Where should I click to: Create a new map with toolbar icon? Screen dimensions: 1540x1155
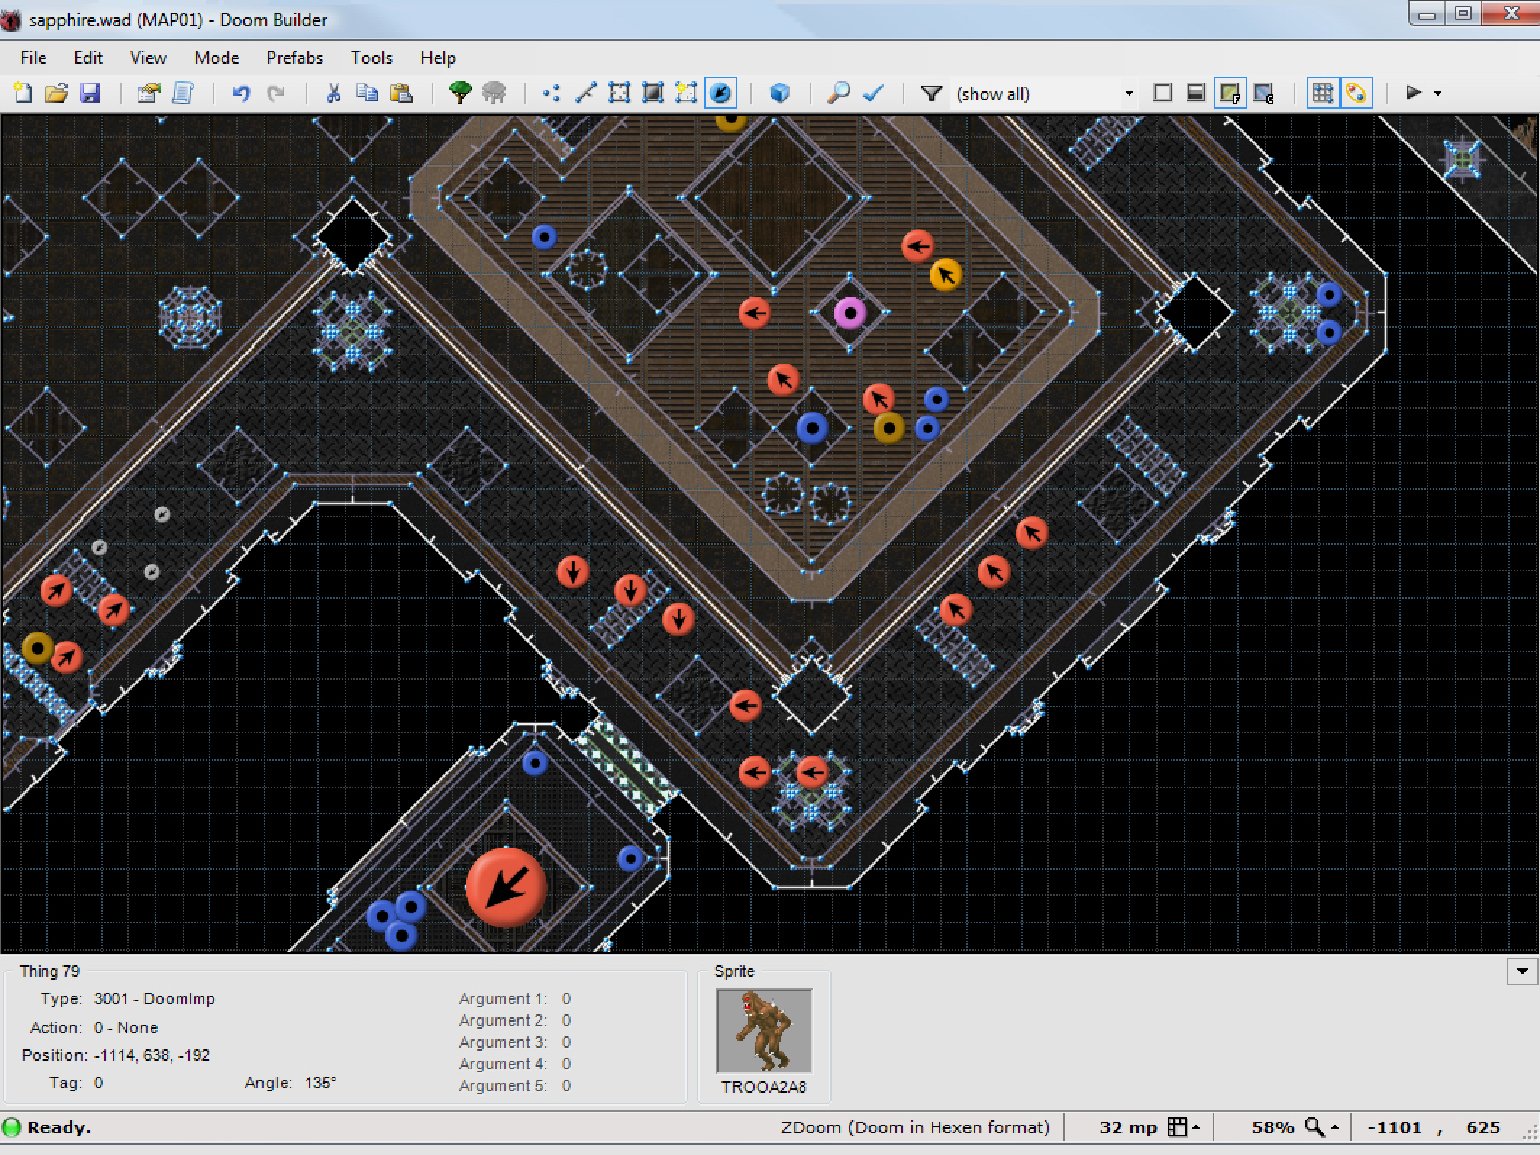(23, 93)
